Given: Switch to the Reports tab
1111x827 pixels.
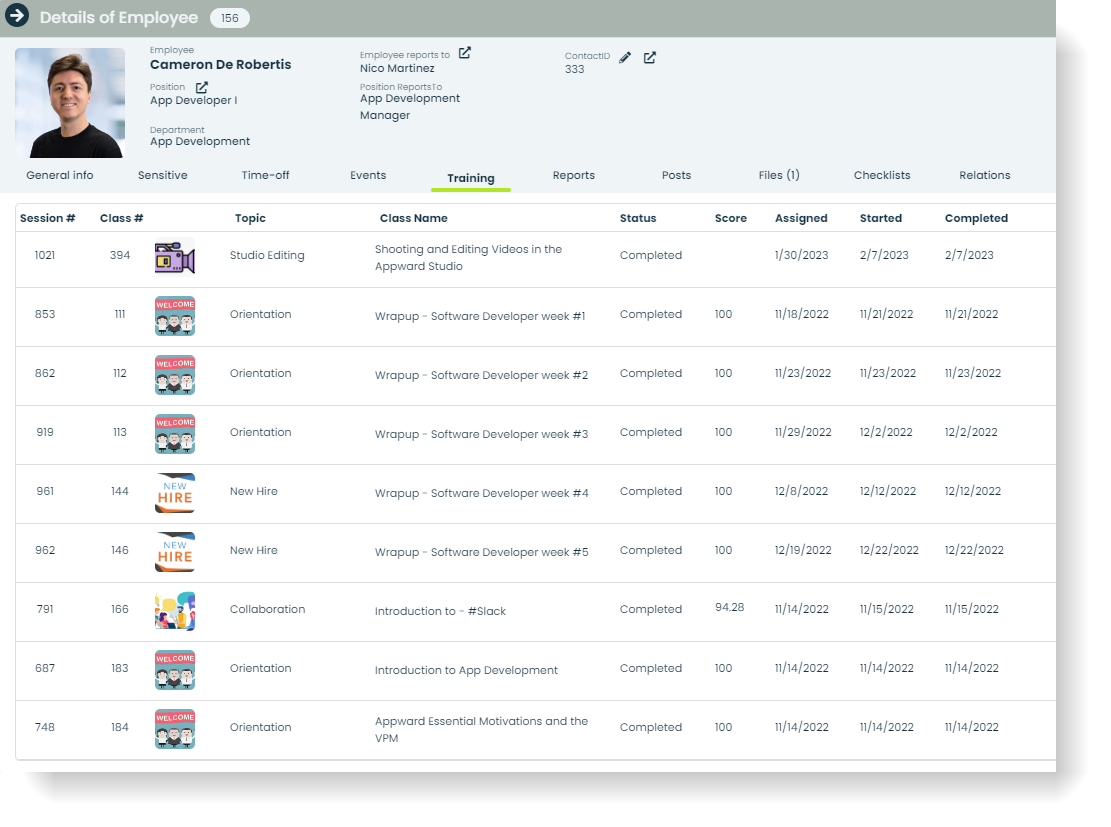Looking at the screenshot, I should 573,175.
